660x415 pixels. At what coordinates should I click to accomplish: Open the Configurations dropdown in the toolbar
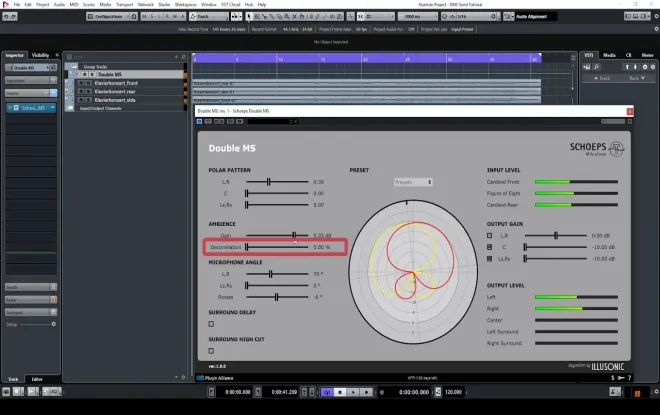(x=107, y=16)
